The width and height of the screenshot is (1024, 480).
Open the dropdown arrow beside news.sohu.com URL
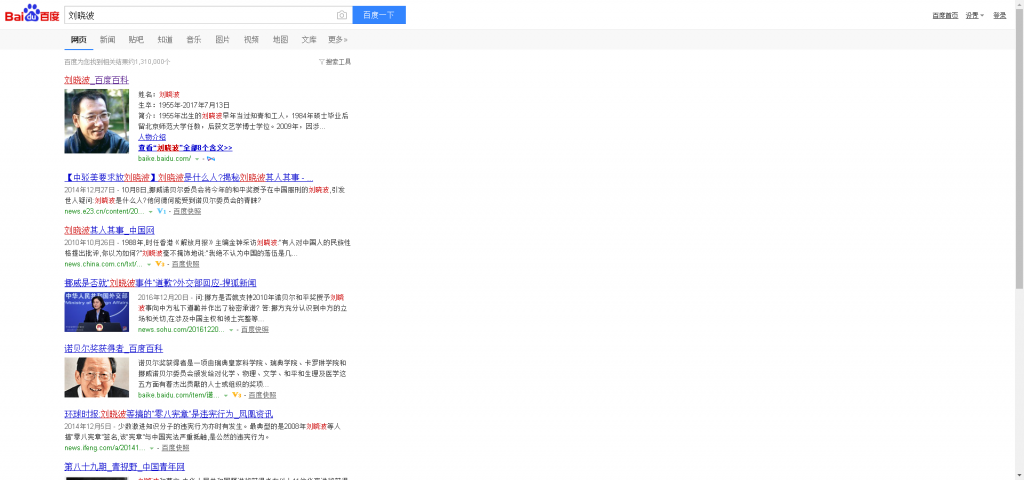(232, 329)
